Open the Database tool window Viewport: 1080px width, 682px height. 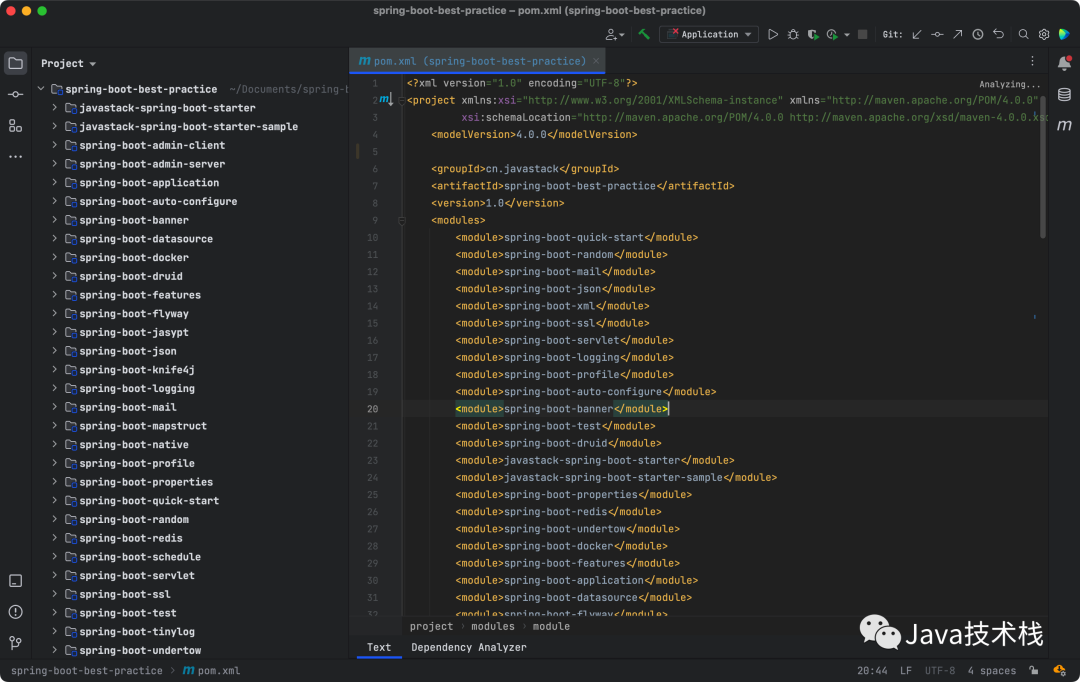[x=1064, y=94]
